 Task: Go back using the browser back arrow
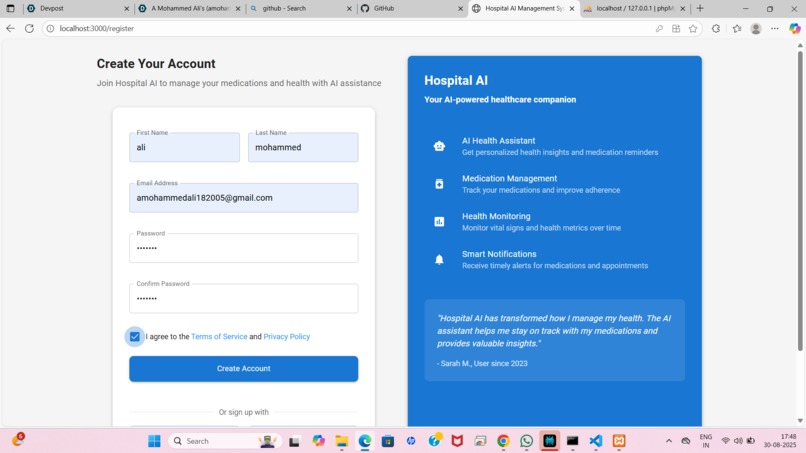(10, 28)
